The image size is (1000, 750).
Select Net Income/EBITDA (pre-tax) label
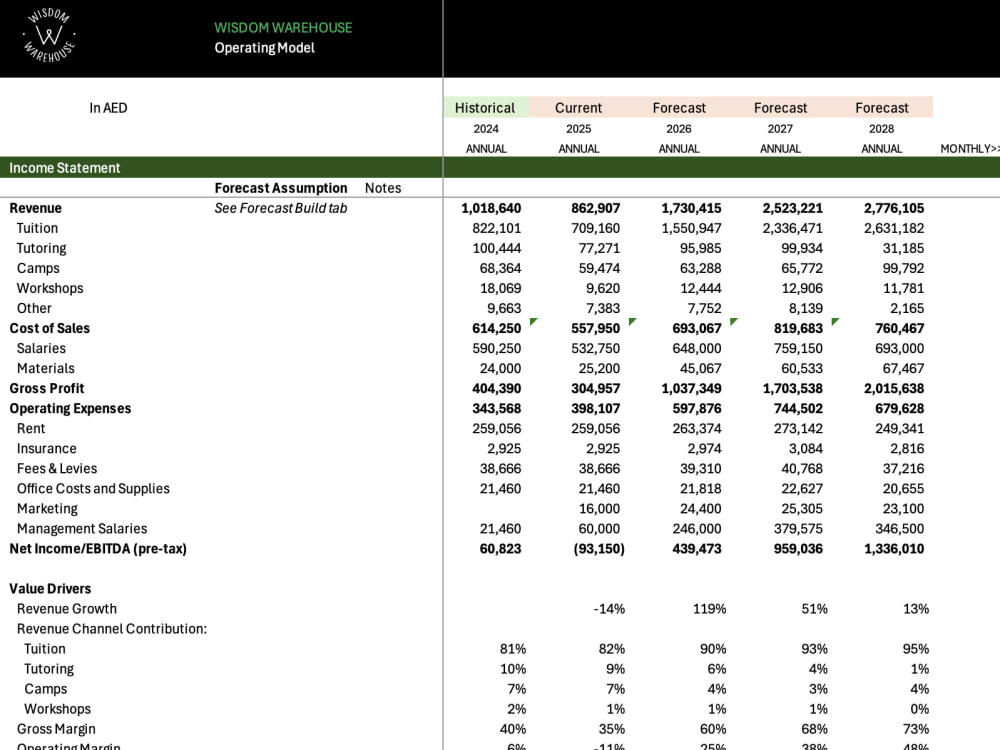pyautogui.click(x=98, y=549)
